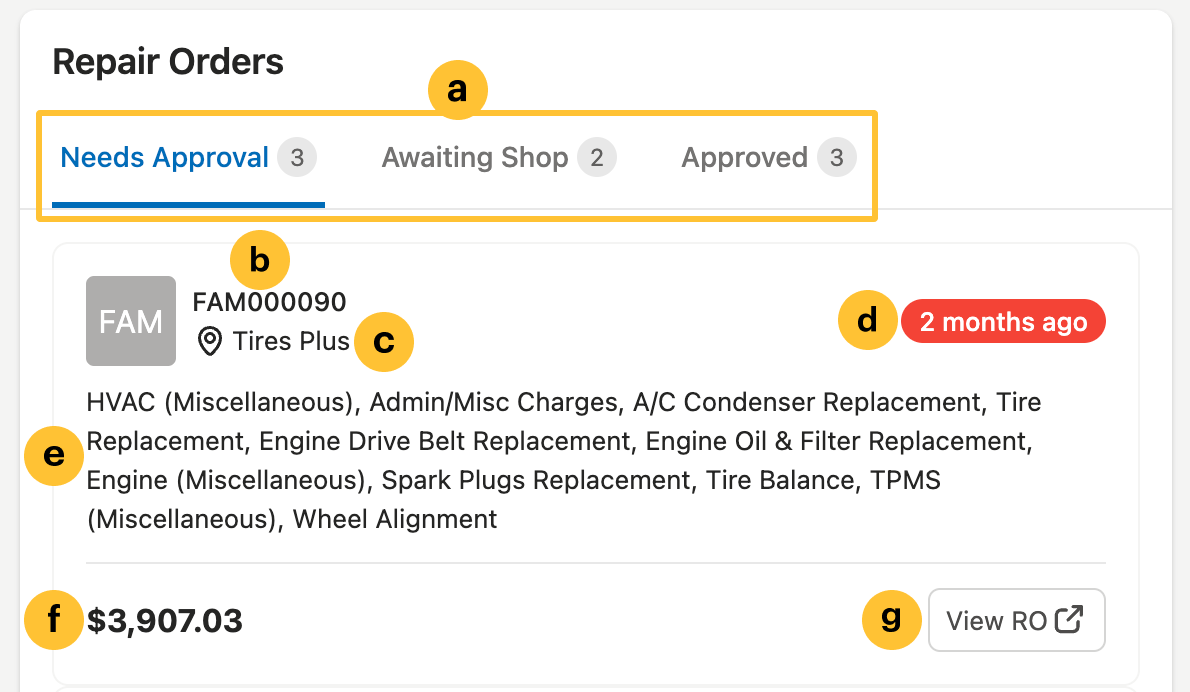Click the count badge showing 2 next to Awaiting Shop

click(x=598, y=157)
